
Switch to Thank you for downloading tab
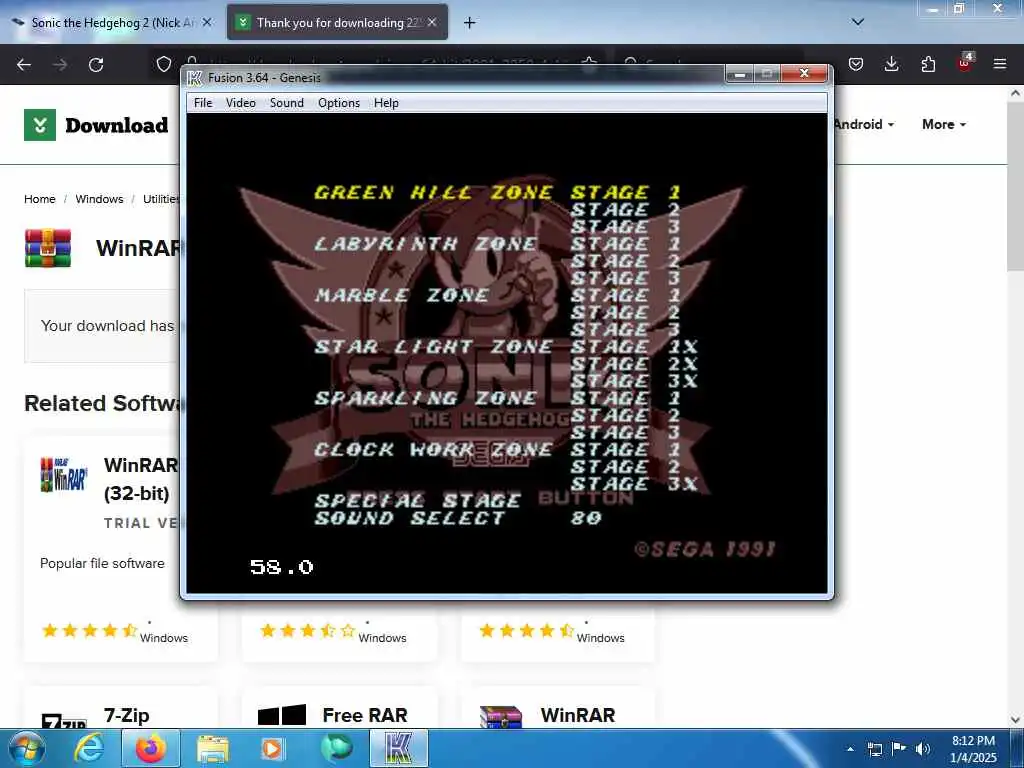point(337,23)
